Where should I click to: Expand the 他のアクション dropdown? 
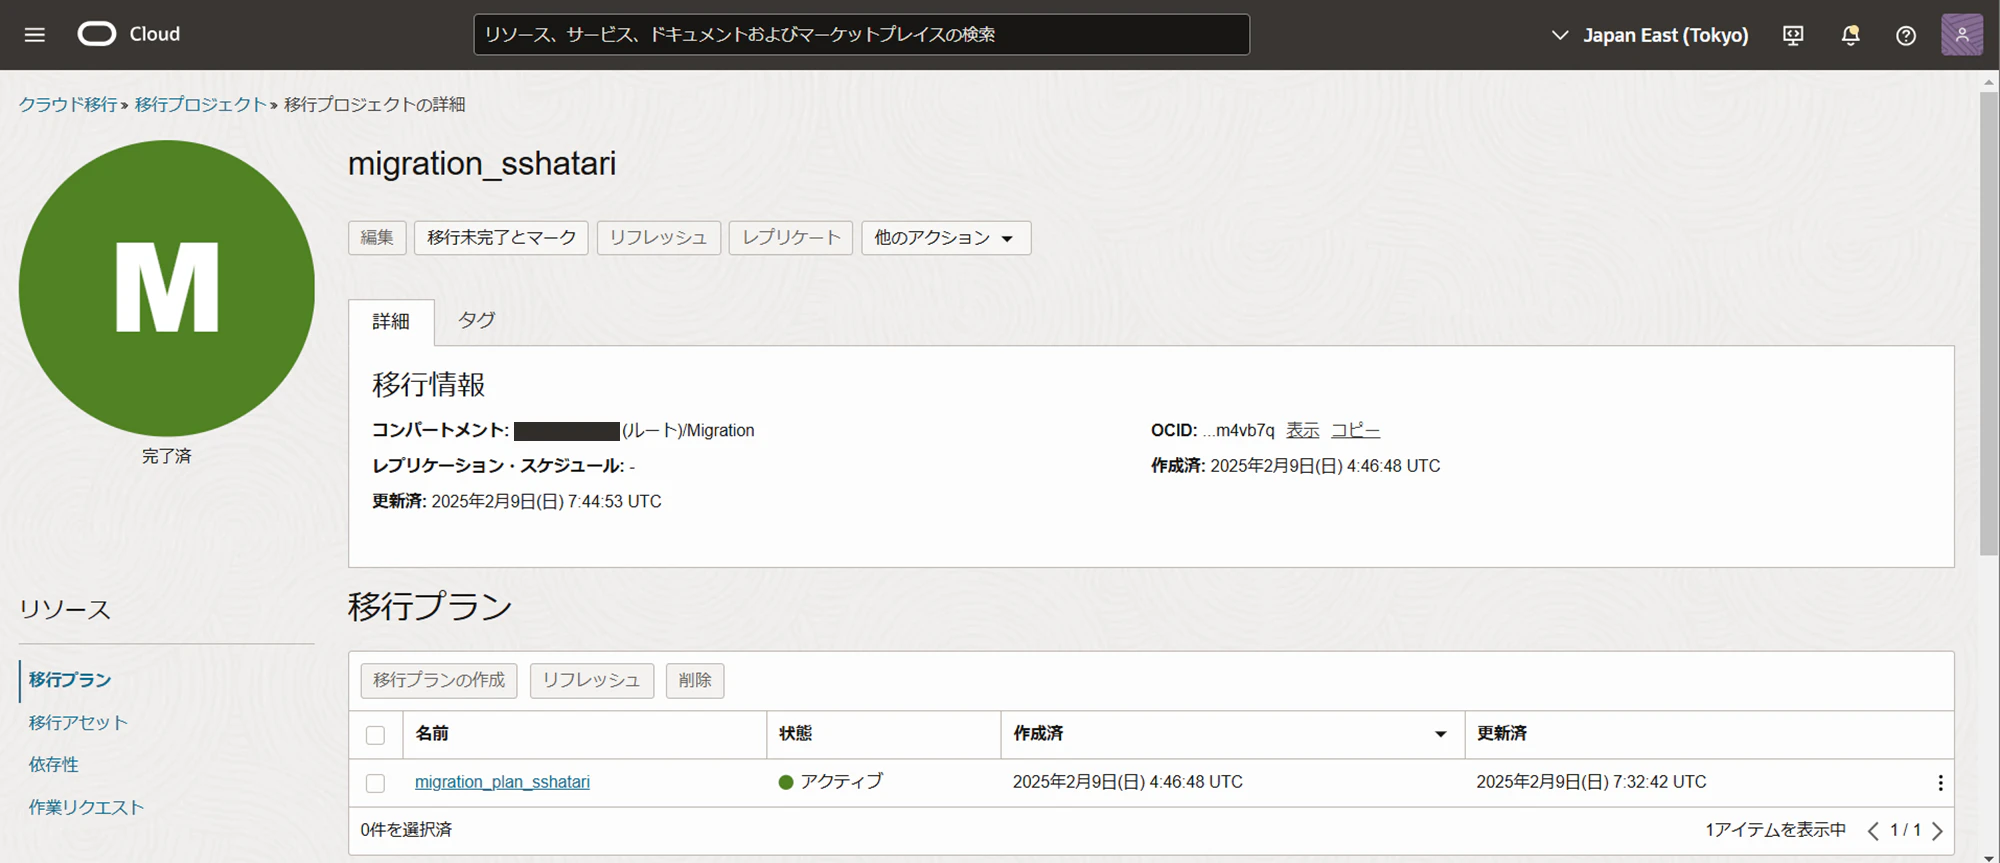tap(946, 238)
